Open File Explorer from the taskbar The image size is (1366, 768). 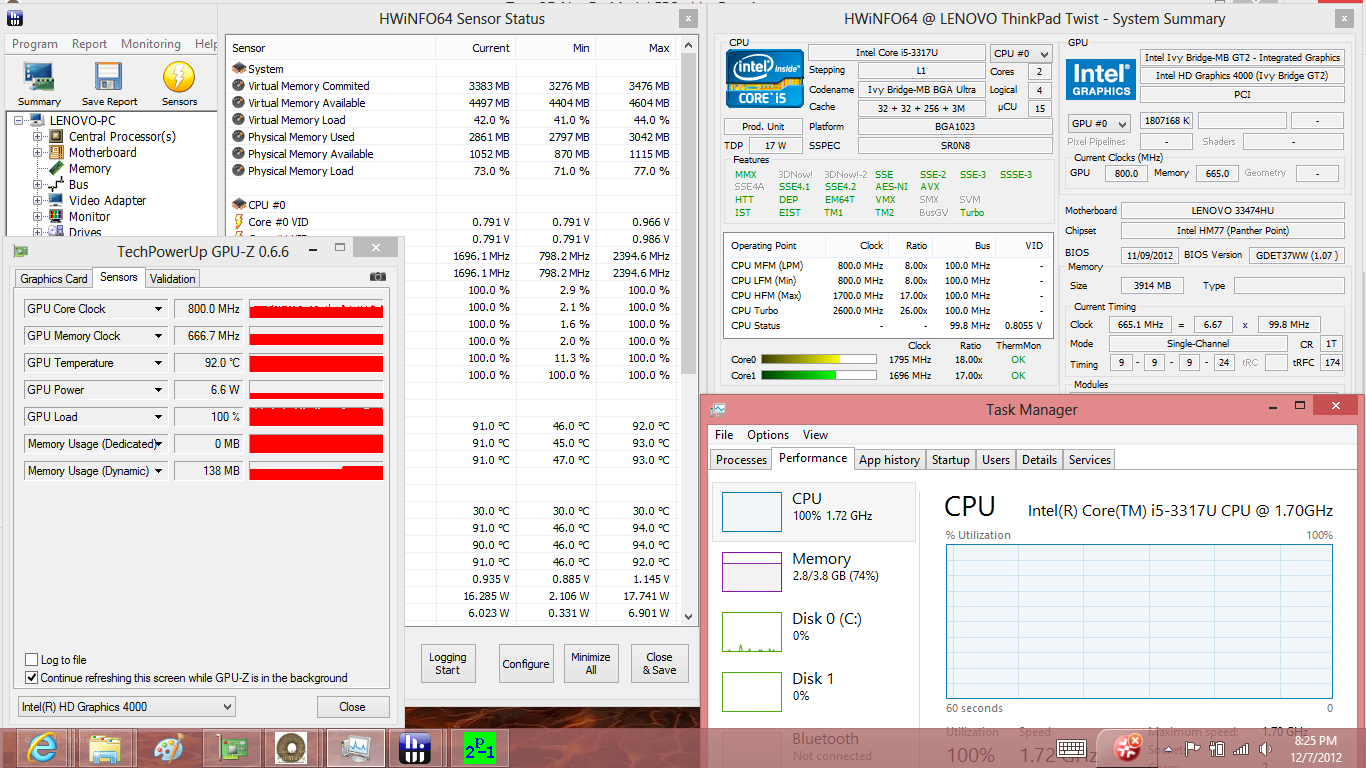click(105, 748)
